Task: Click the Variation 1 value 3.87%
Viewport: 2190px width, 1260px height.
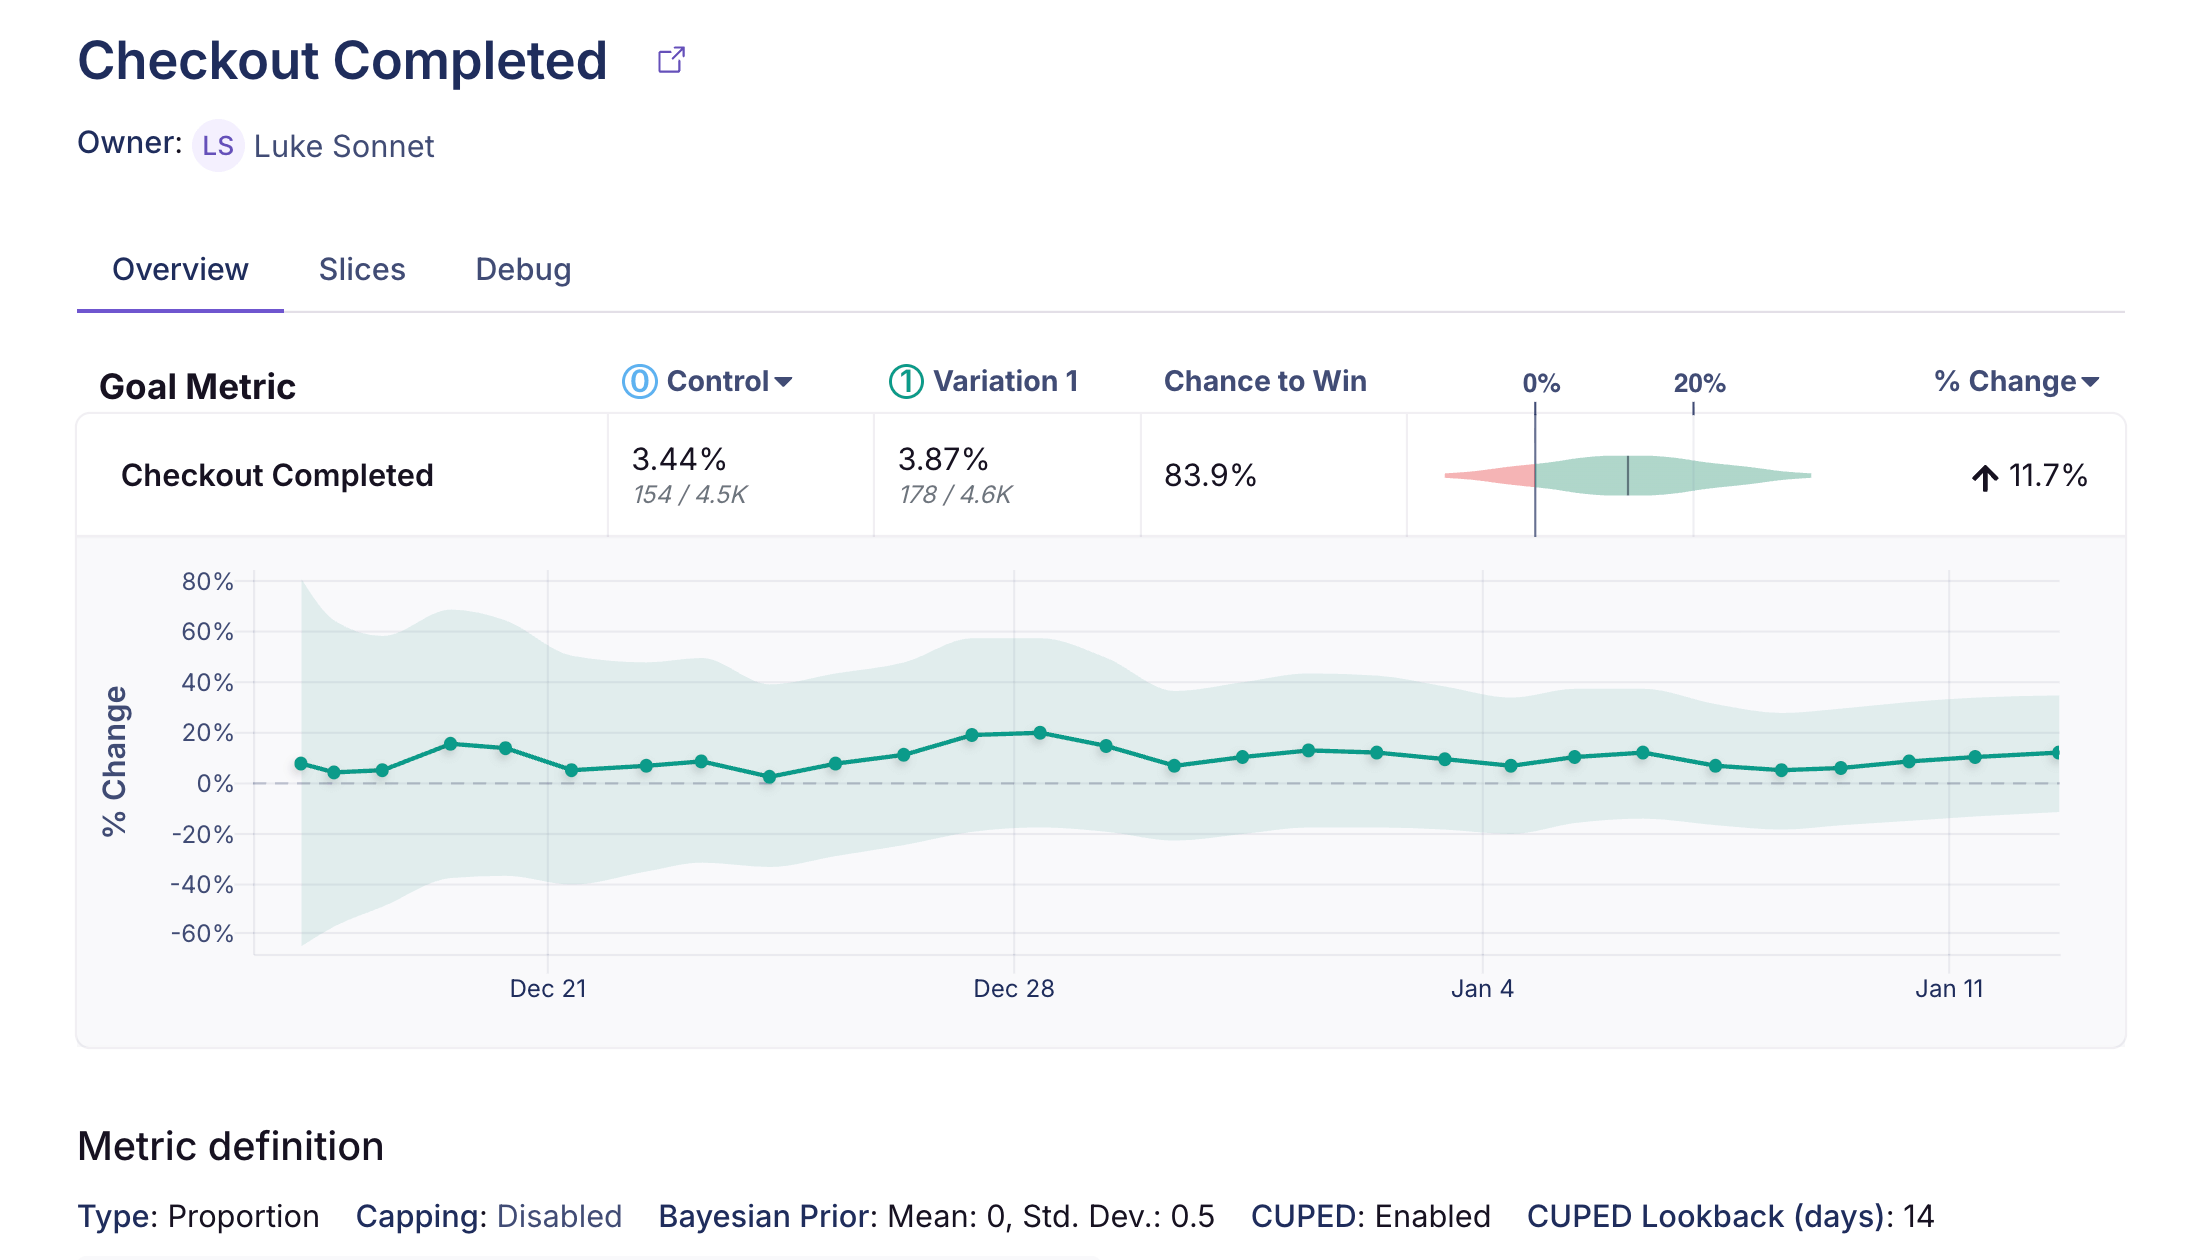Action: point(942,459)
